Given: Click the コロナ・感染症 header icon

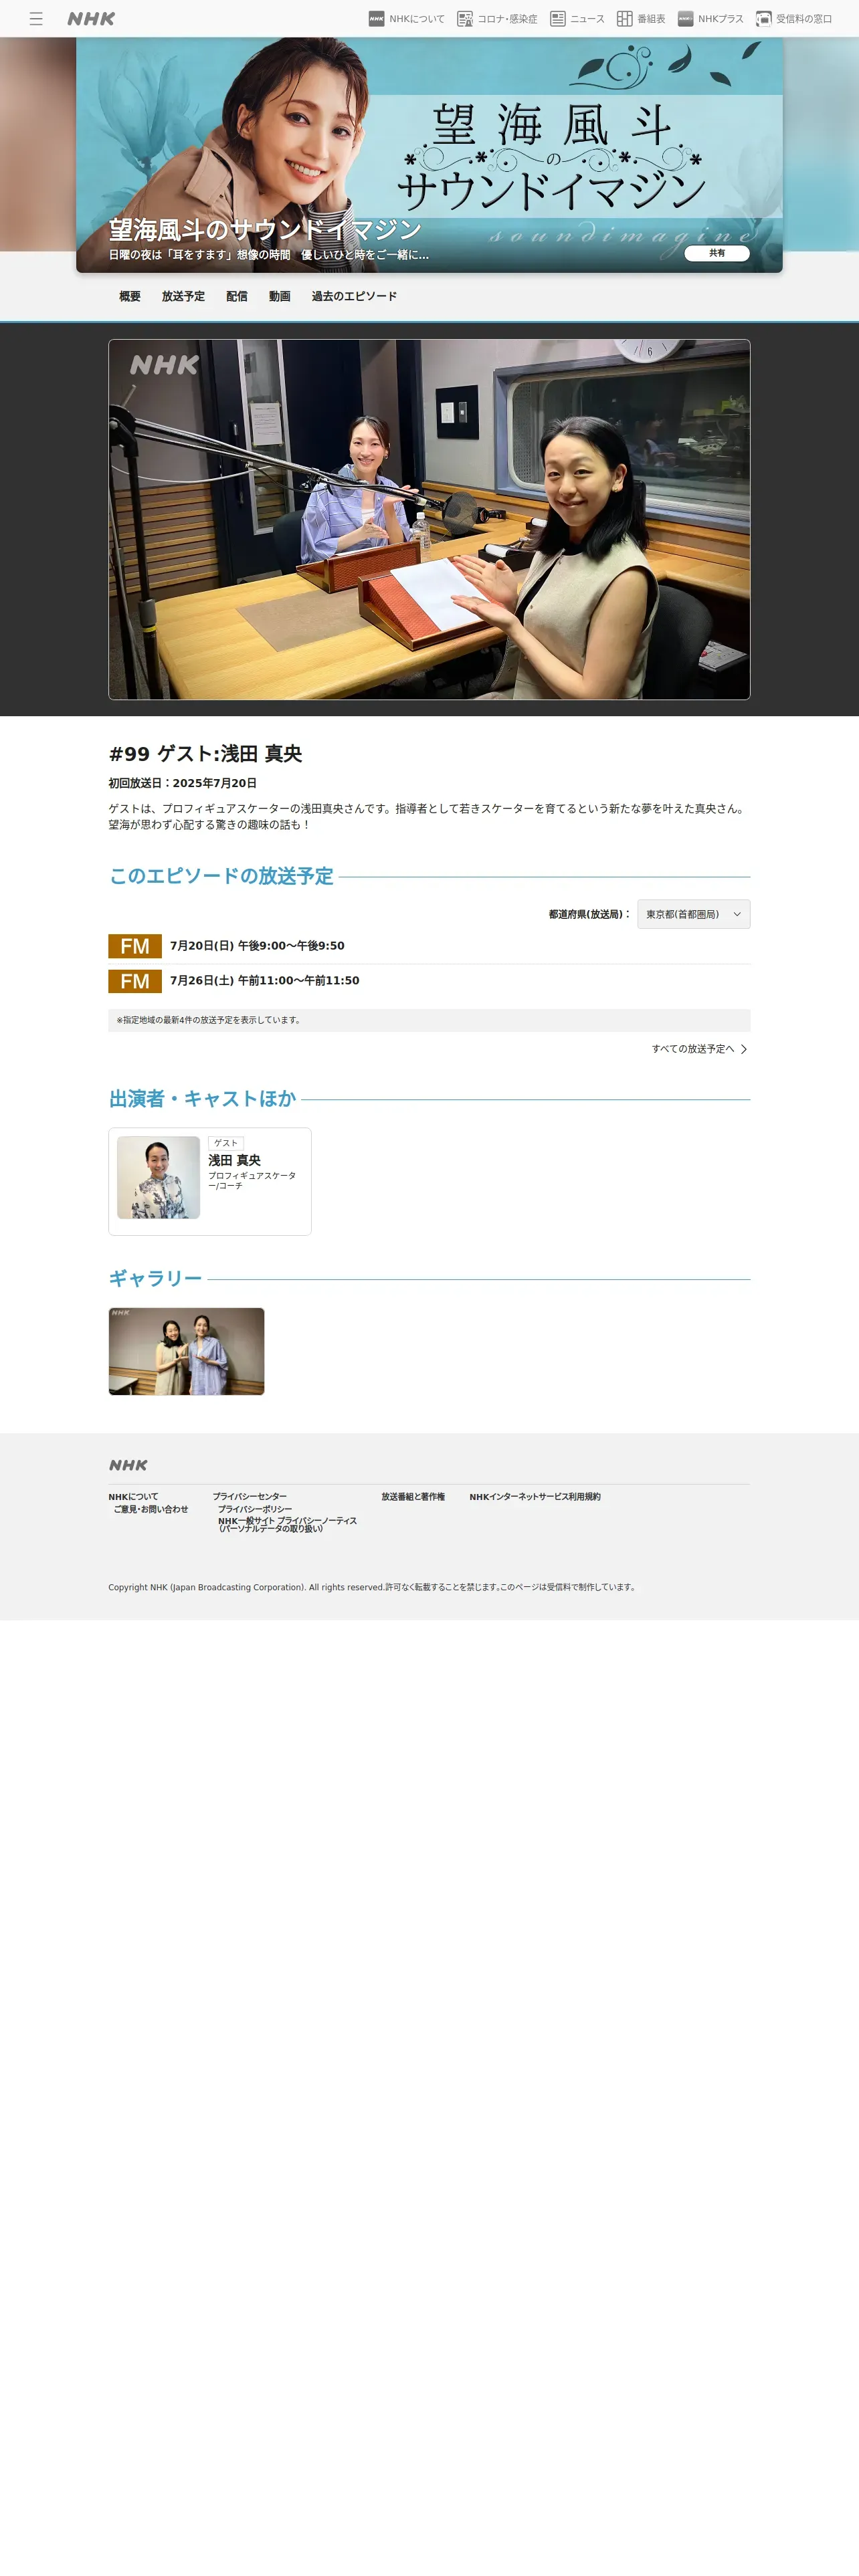Looking at the screenshot, I should tap(465, 19).
